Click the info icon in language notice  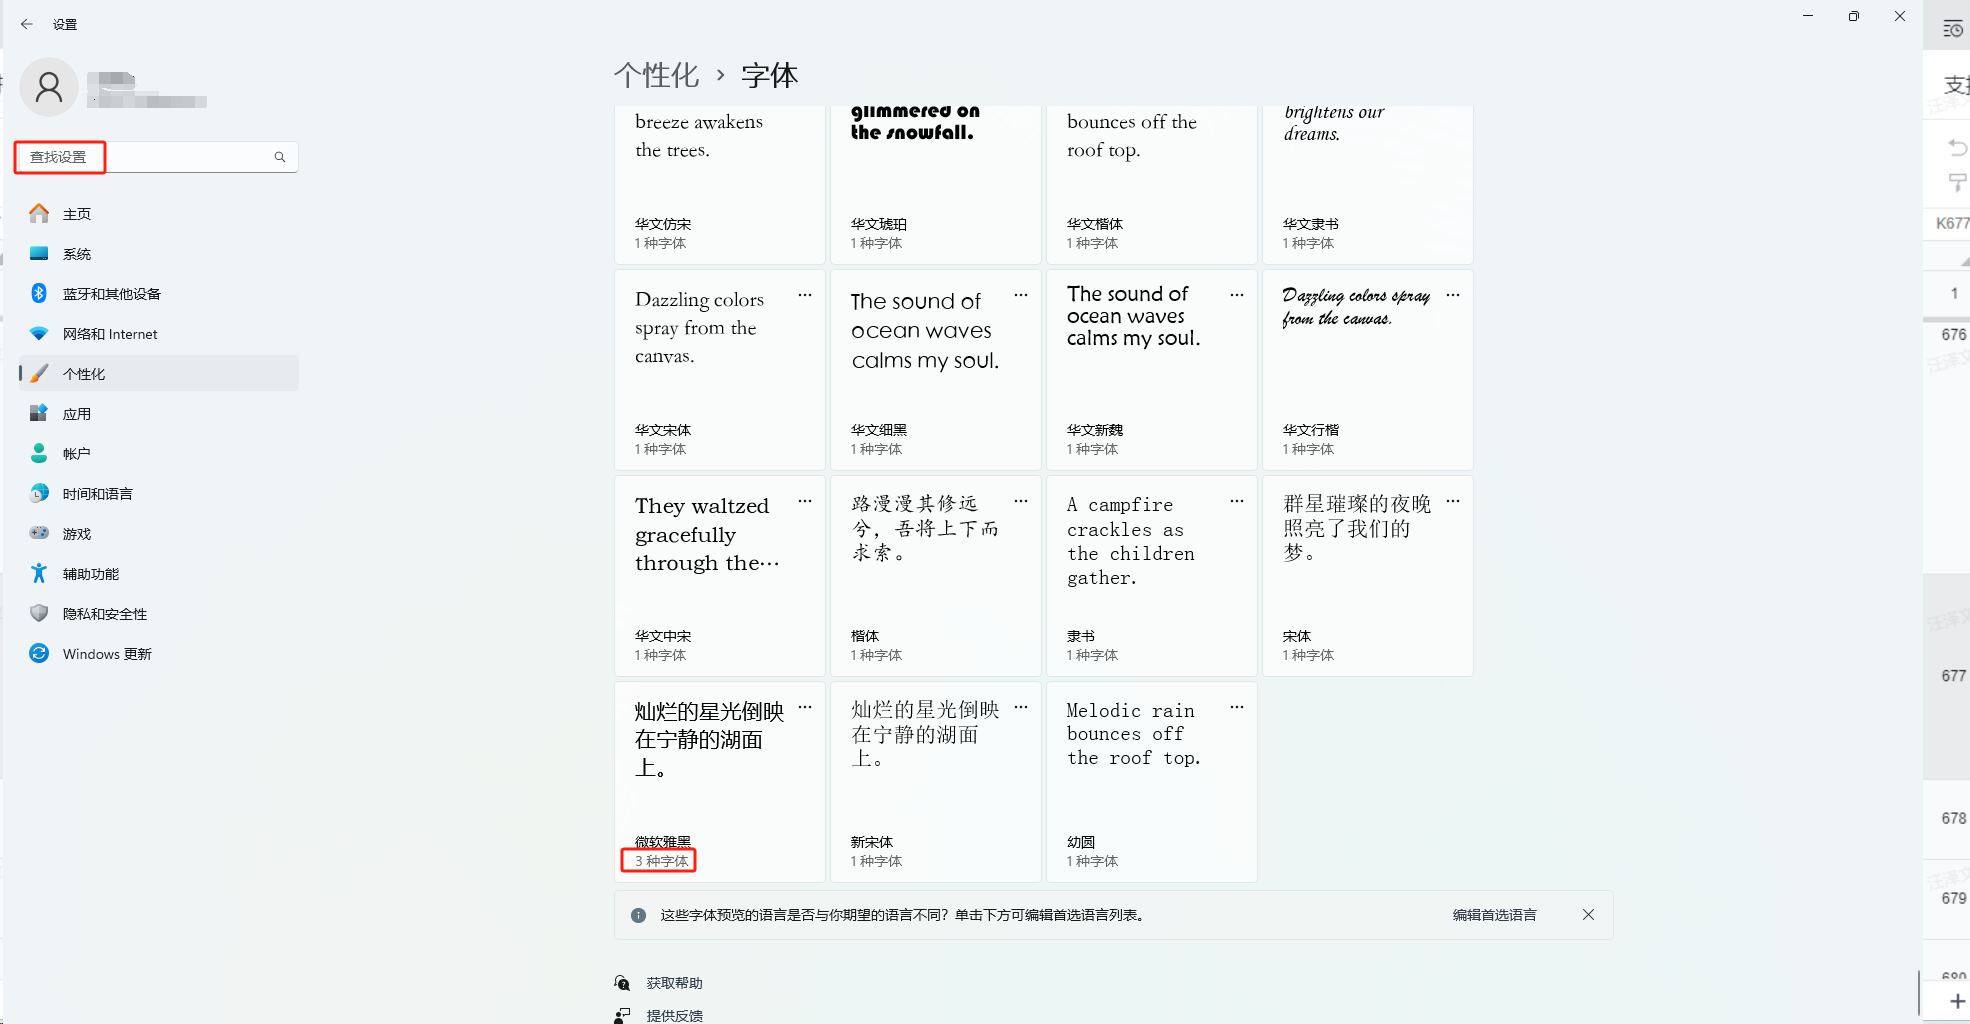pyautogui.click(x=638, y=915)
